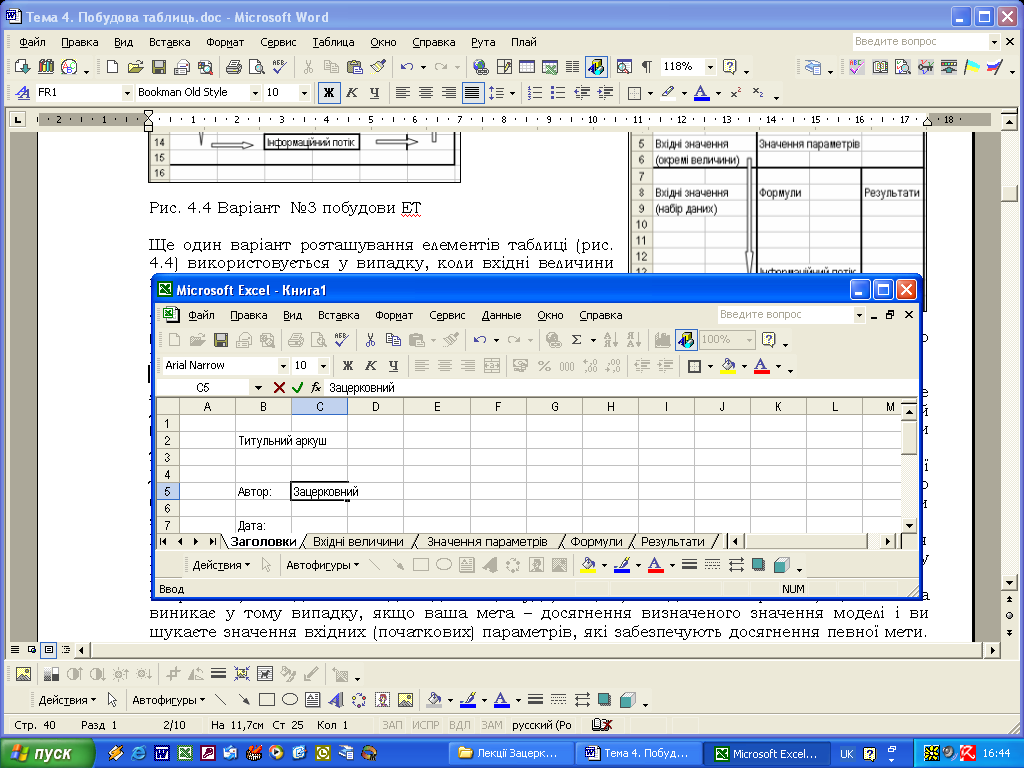This screenshot has height=768, width=1024.
Task: Select Rectangle tool in Word drawing bar
Action: [x=266, y=700]
